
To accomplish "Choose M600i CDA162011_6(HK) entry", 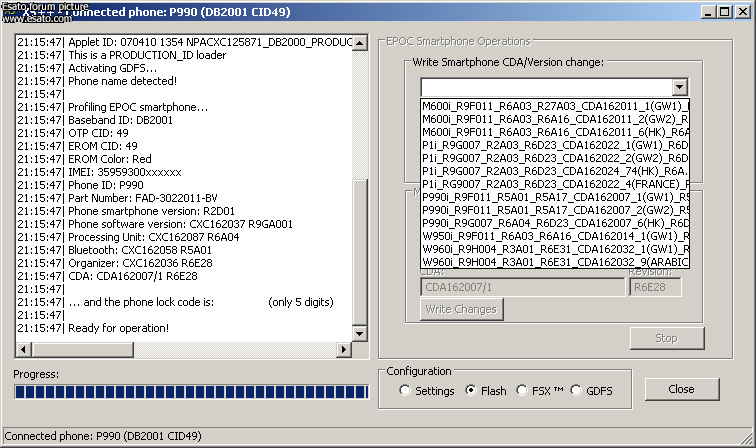I will coord(555,132).
